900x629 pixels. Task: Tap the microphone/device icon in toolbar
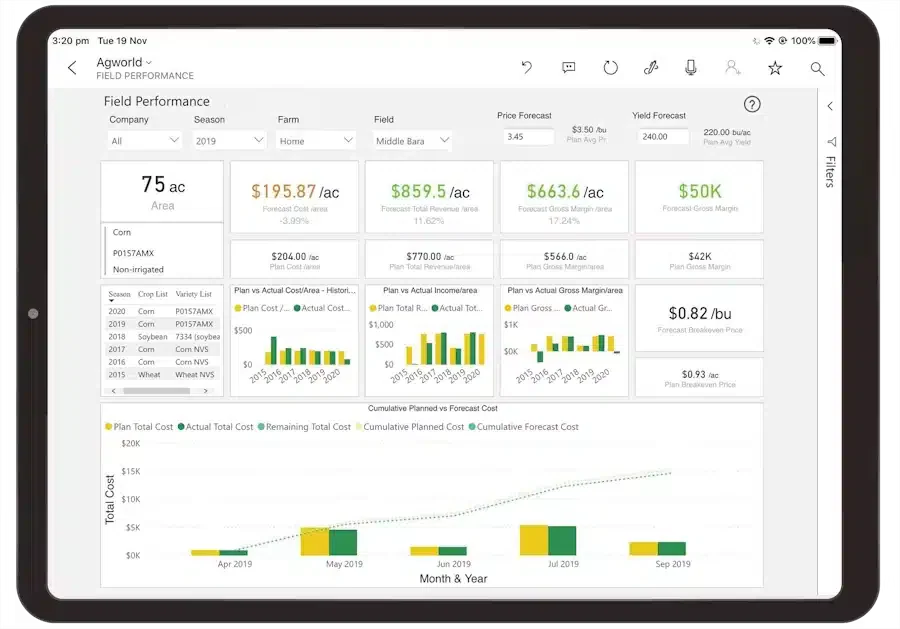[691, 68]
